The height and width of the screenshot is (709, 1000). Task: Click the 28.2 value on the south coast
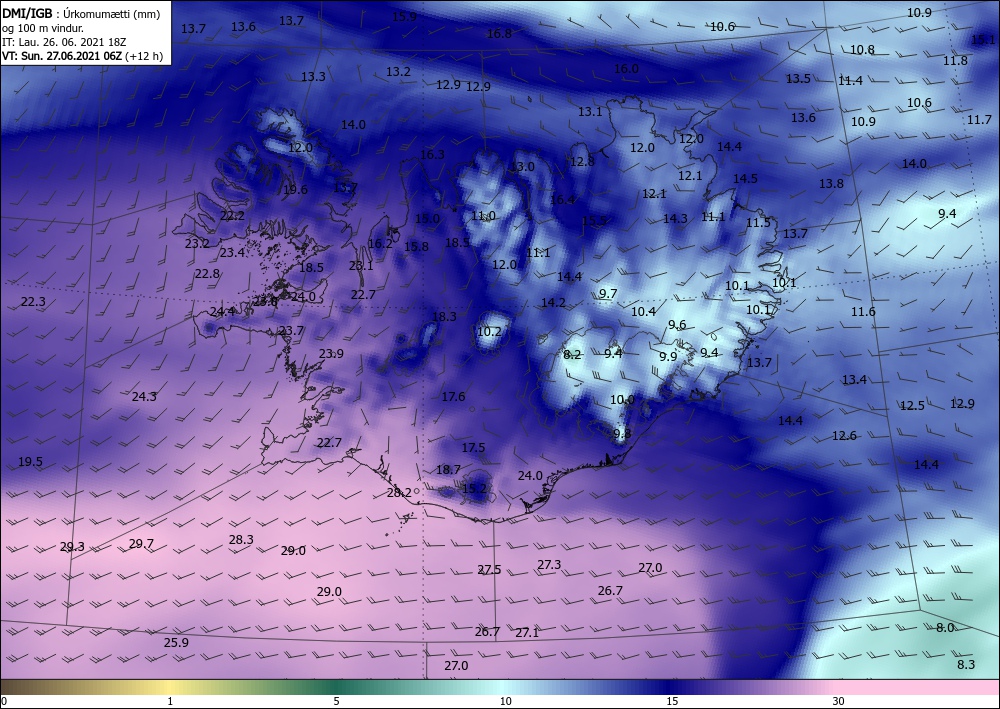tap(399, 492)
